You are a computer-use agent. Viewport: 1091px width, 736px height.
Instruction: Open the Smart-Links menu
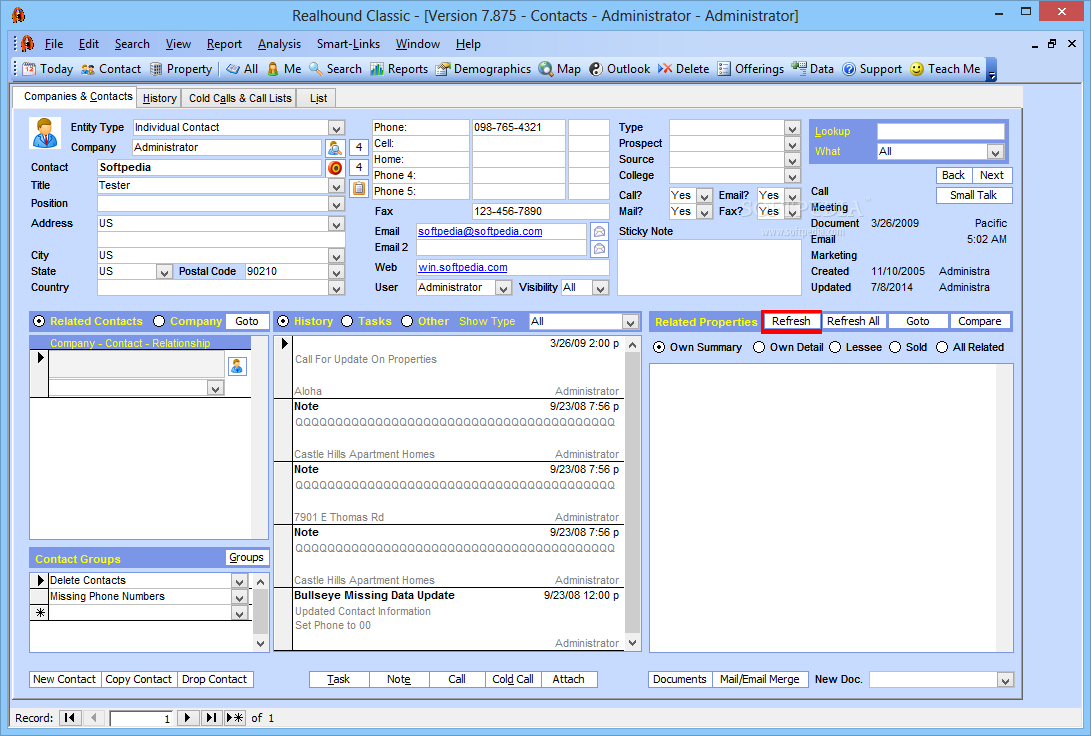pos(348,44)
